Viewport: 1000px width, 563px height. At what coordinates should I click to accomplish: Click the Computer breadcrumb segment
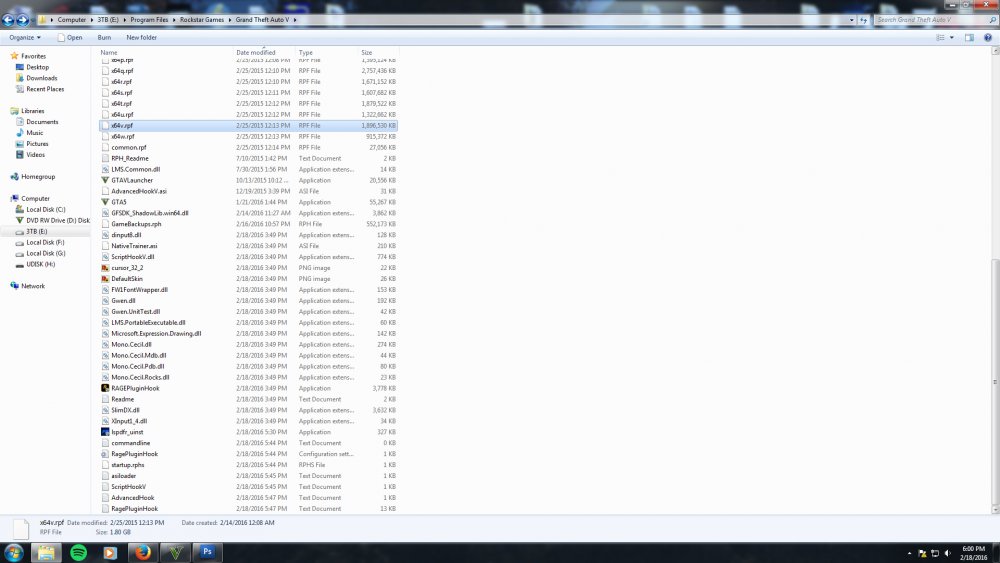pos(71,20)
